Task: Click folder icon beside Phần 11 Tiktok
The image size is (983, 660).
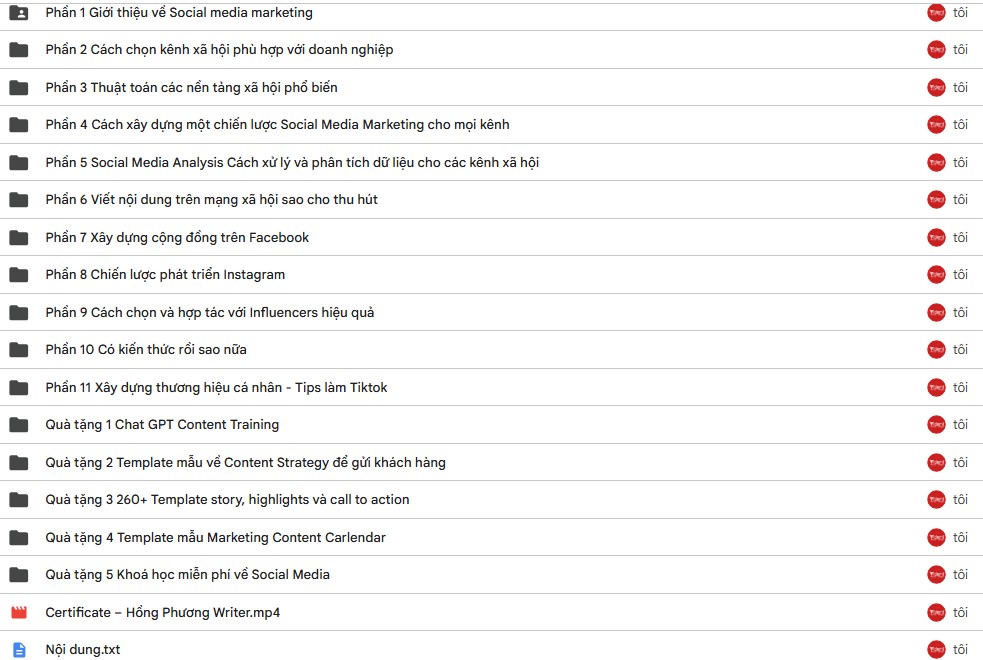Action: pyautogui.click(x=19, y=387)
